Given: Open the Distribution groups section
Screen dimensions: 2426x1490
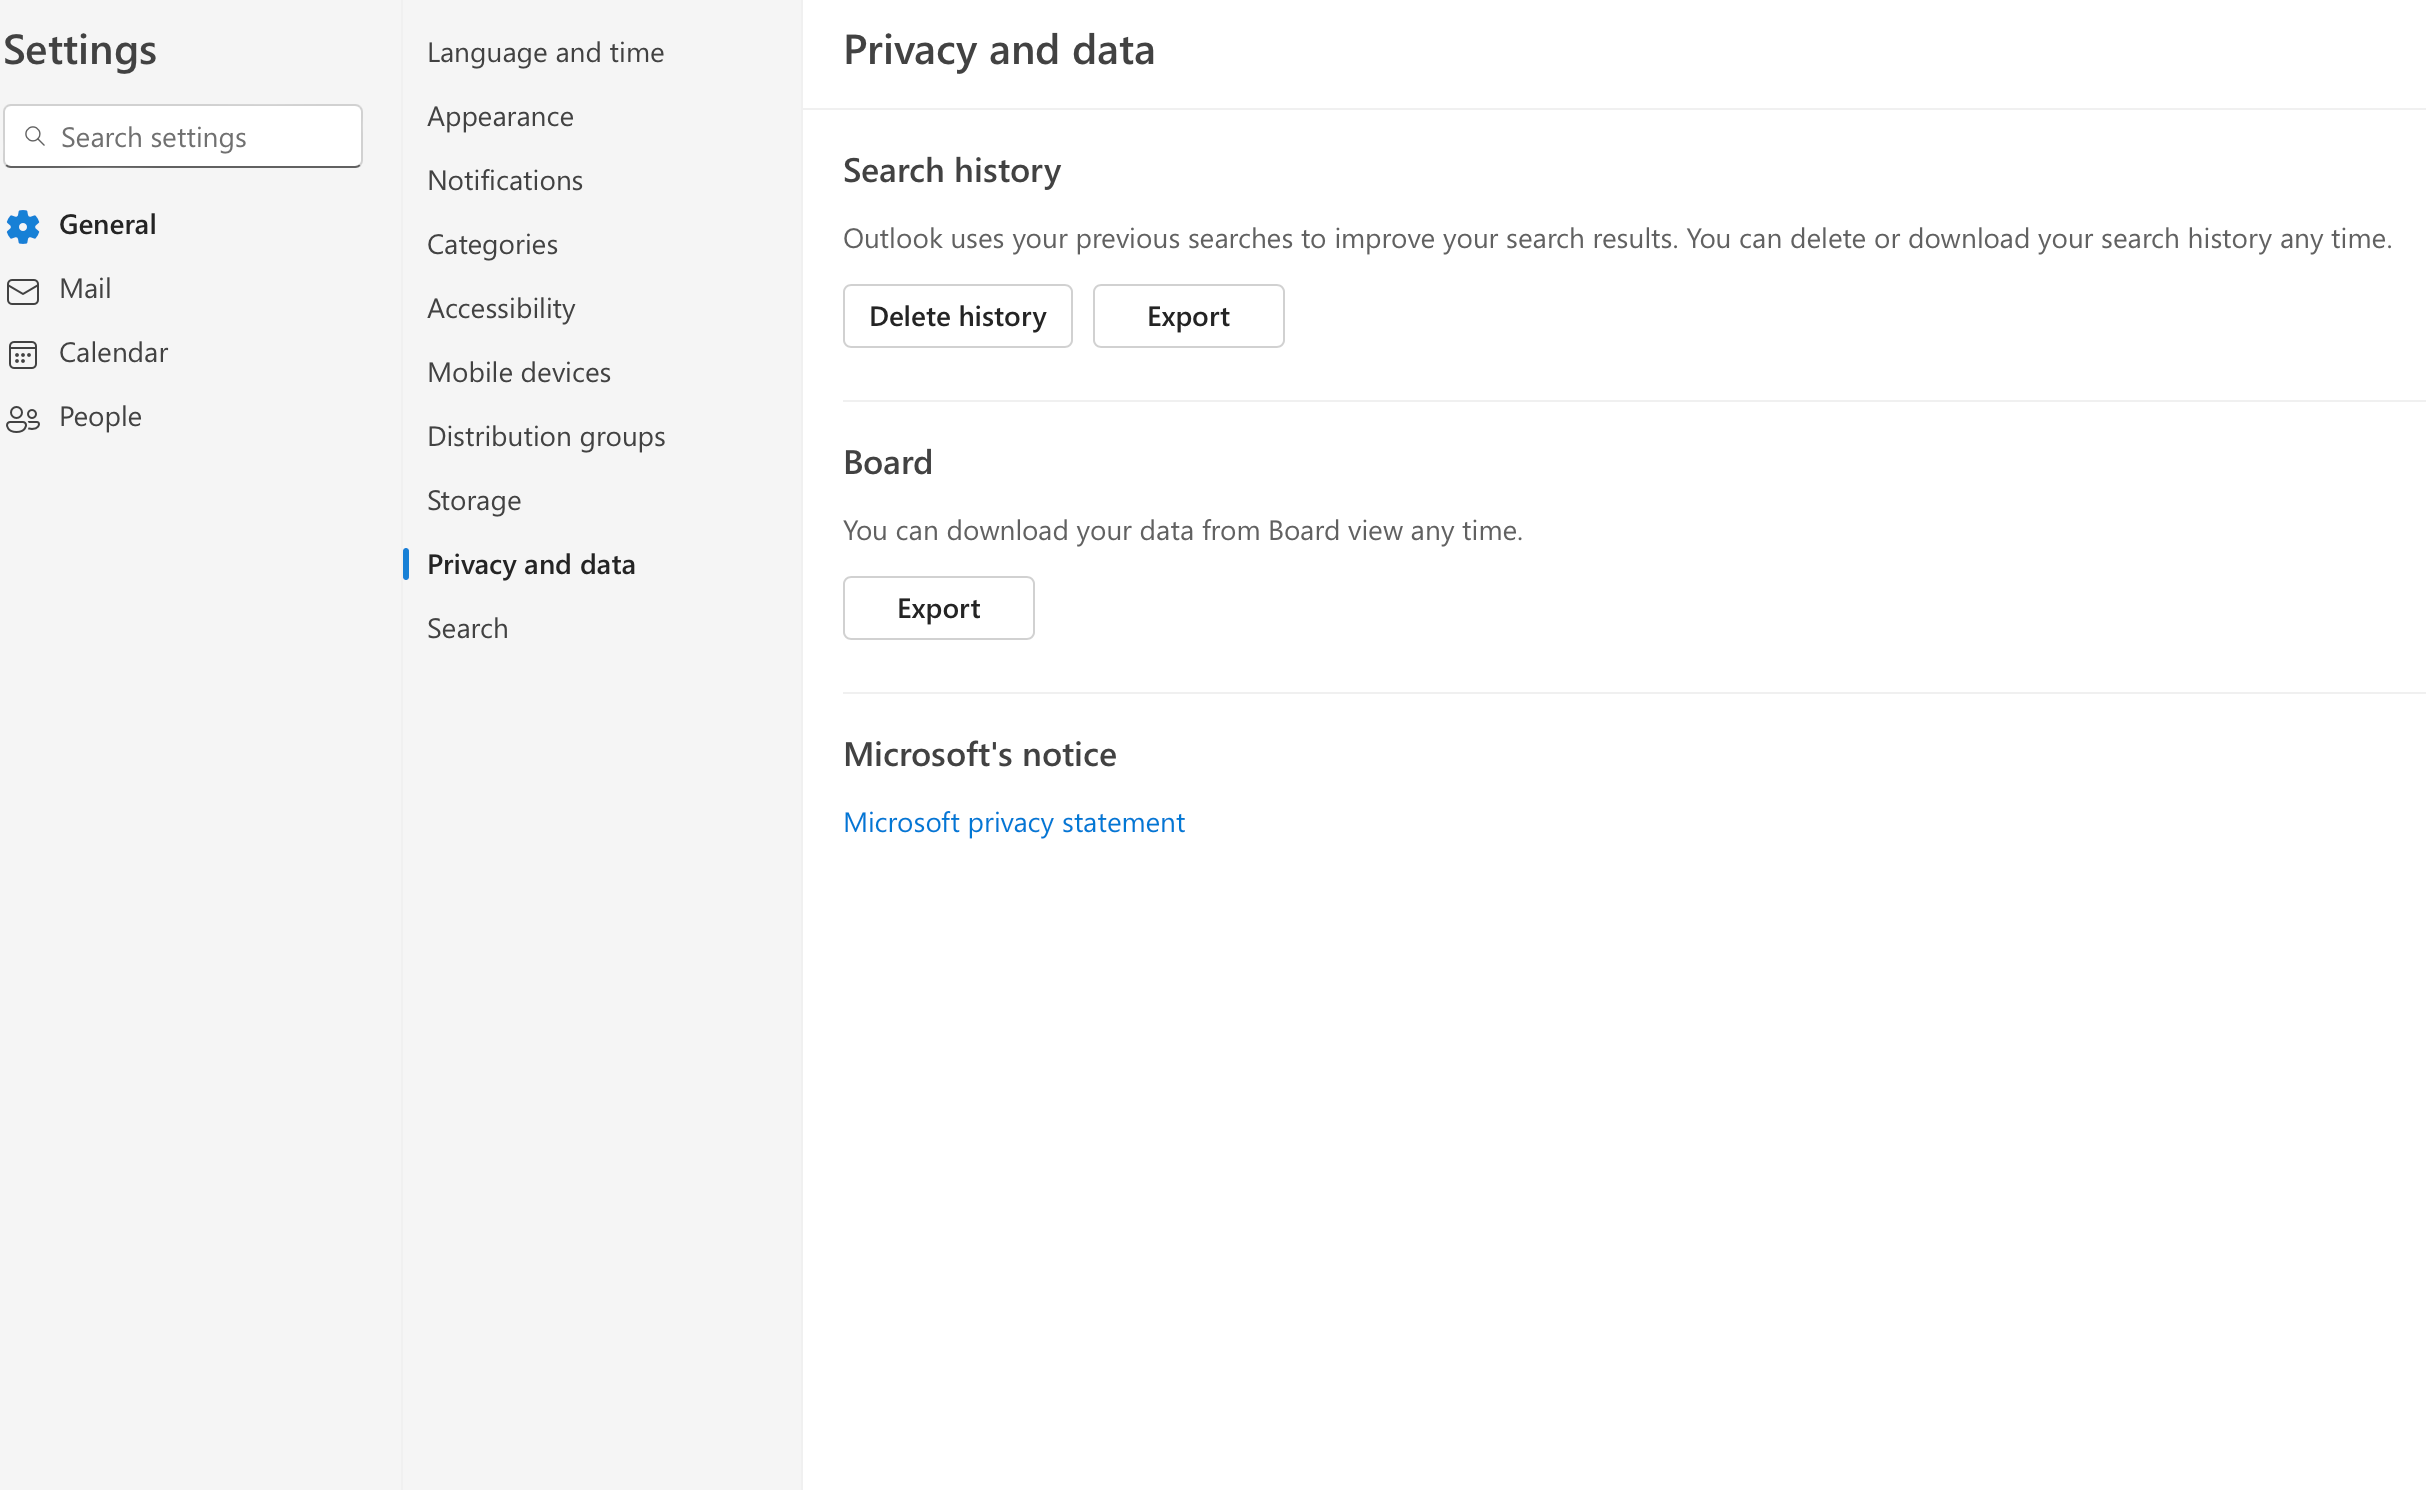Looking at the screenshot, I should [546, 436].
